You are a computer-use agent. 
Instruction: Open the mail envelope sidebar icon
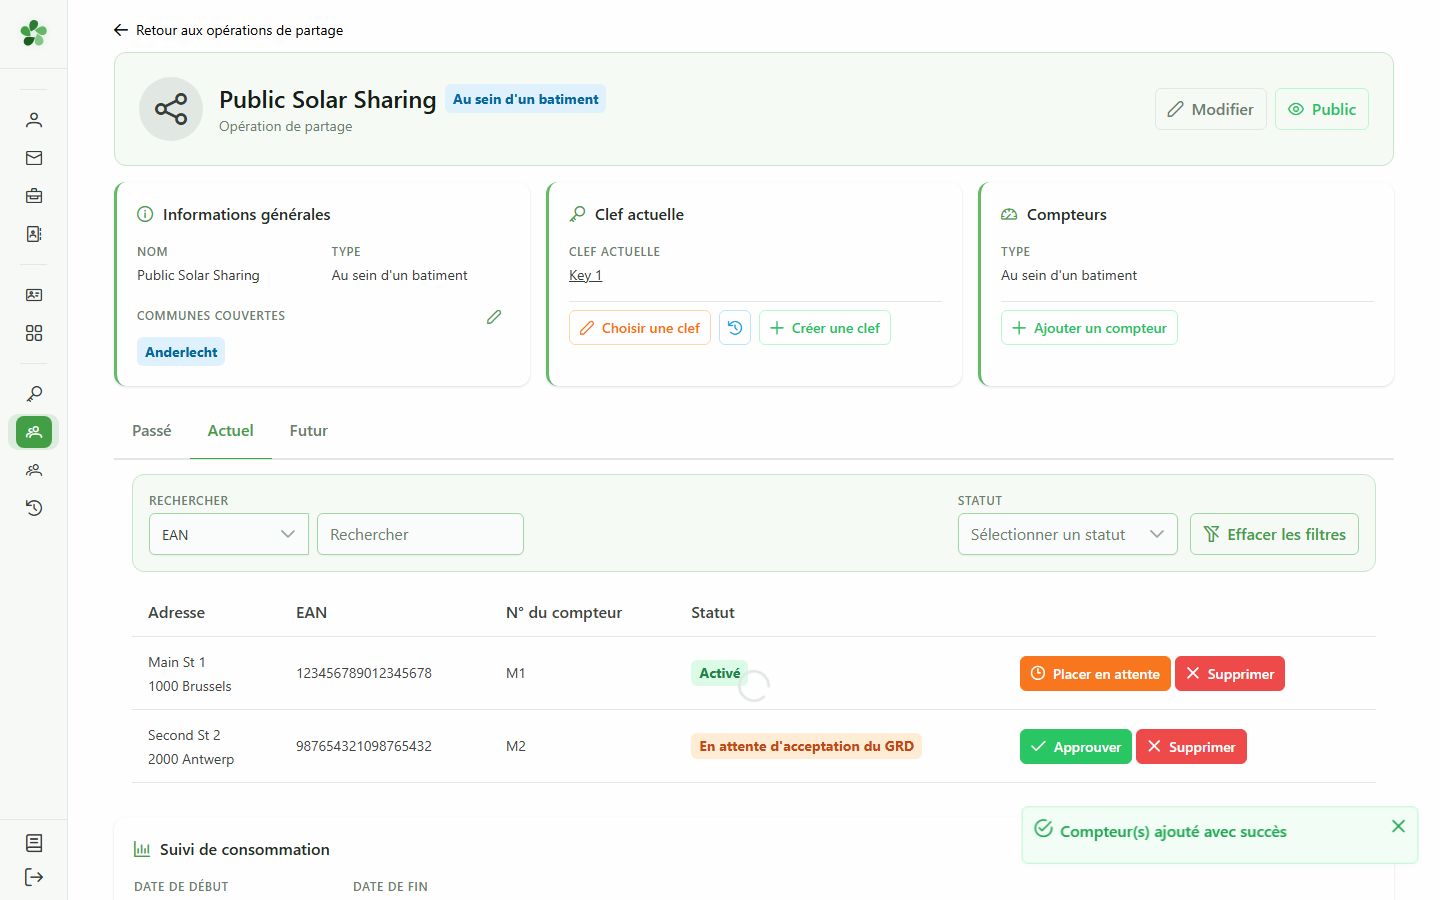[34, 158]
